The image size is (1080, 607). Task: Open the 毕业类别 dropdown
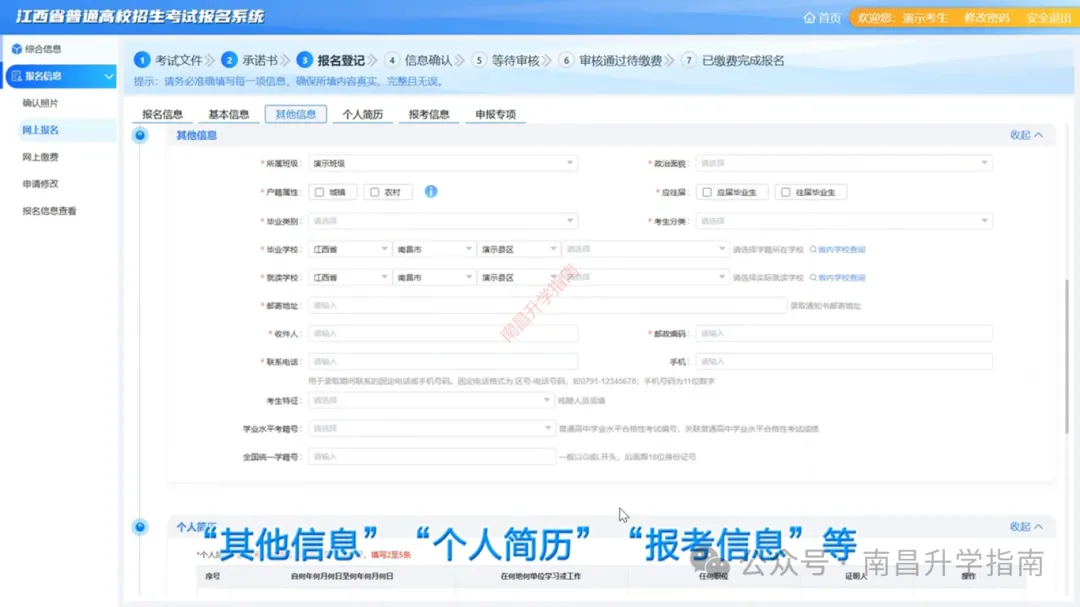click(443, 221)
